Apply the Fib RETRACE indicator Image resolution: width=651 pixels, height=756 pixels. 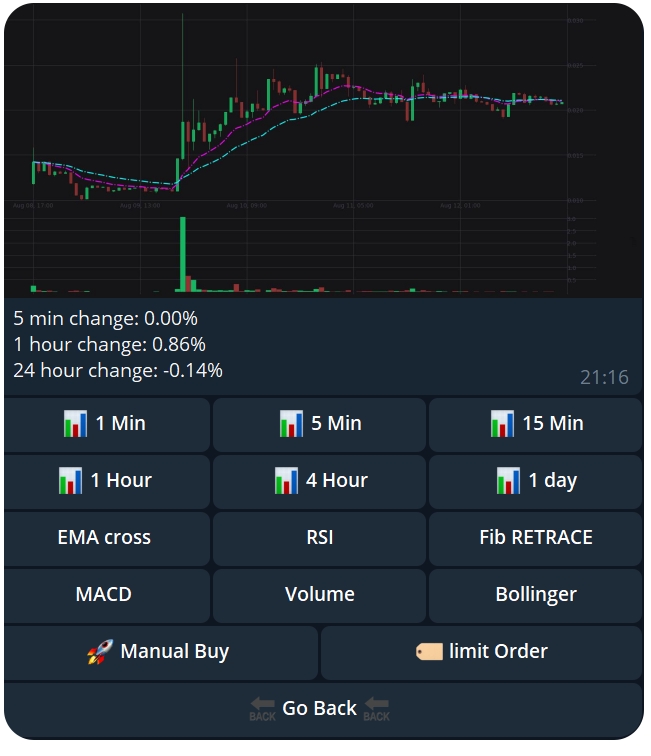click(x=536, y=538)
